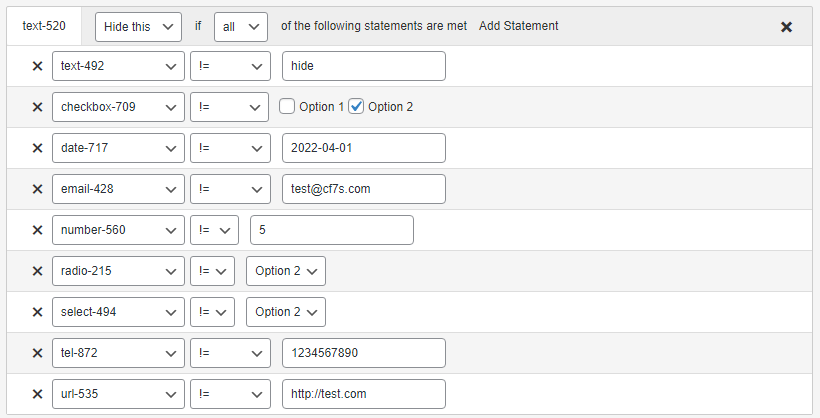Expand the "all" condition match dropdown
The width and height of the screenshot is (820, 418).
[x=241, y=27]
